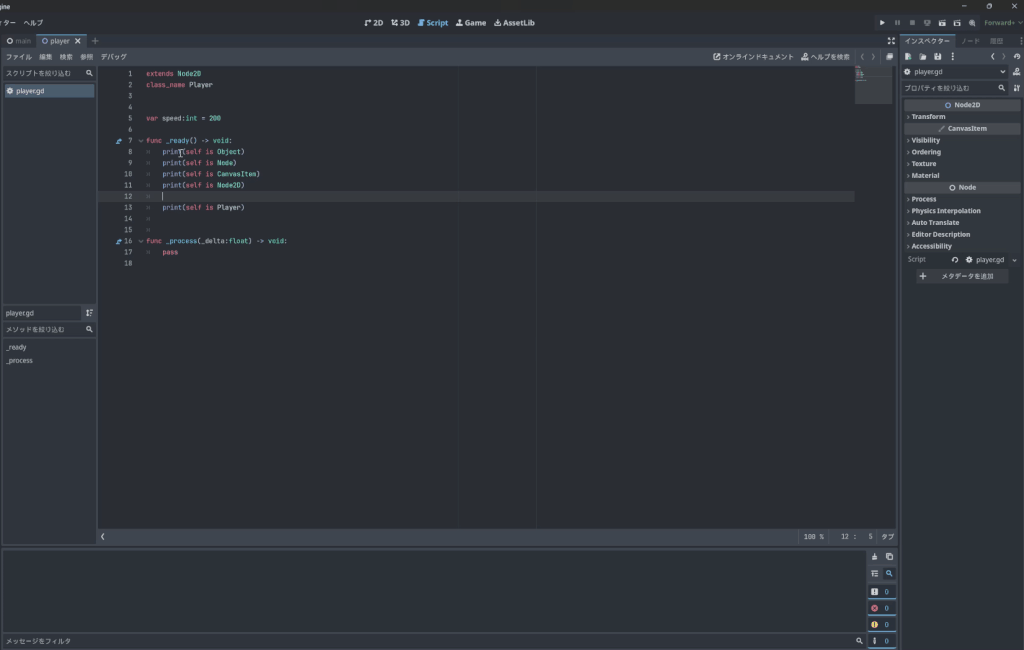
Task: Toggle the scripts panel with the arrow
Action: [103, 536]
